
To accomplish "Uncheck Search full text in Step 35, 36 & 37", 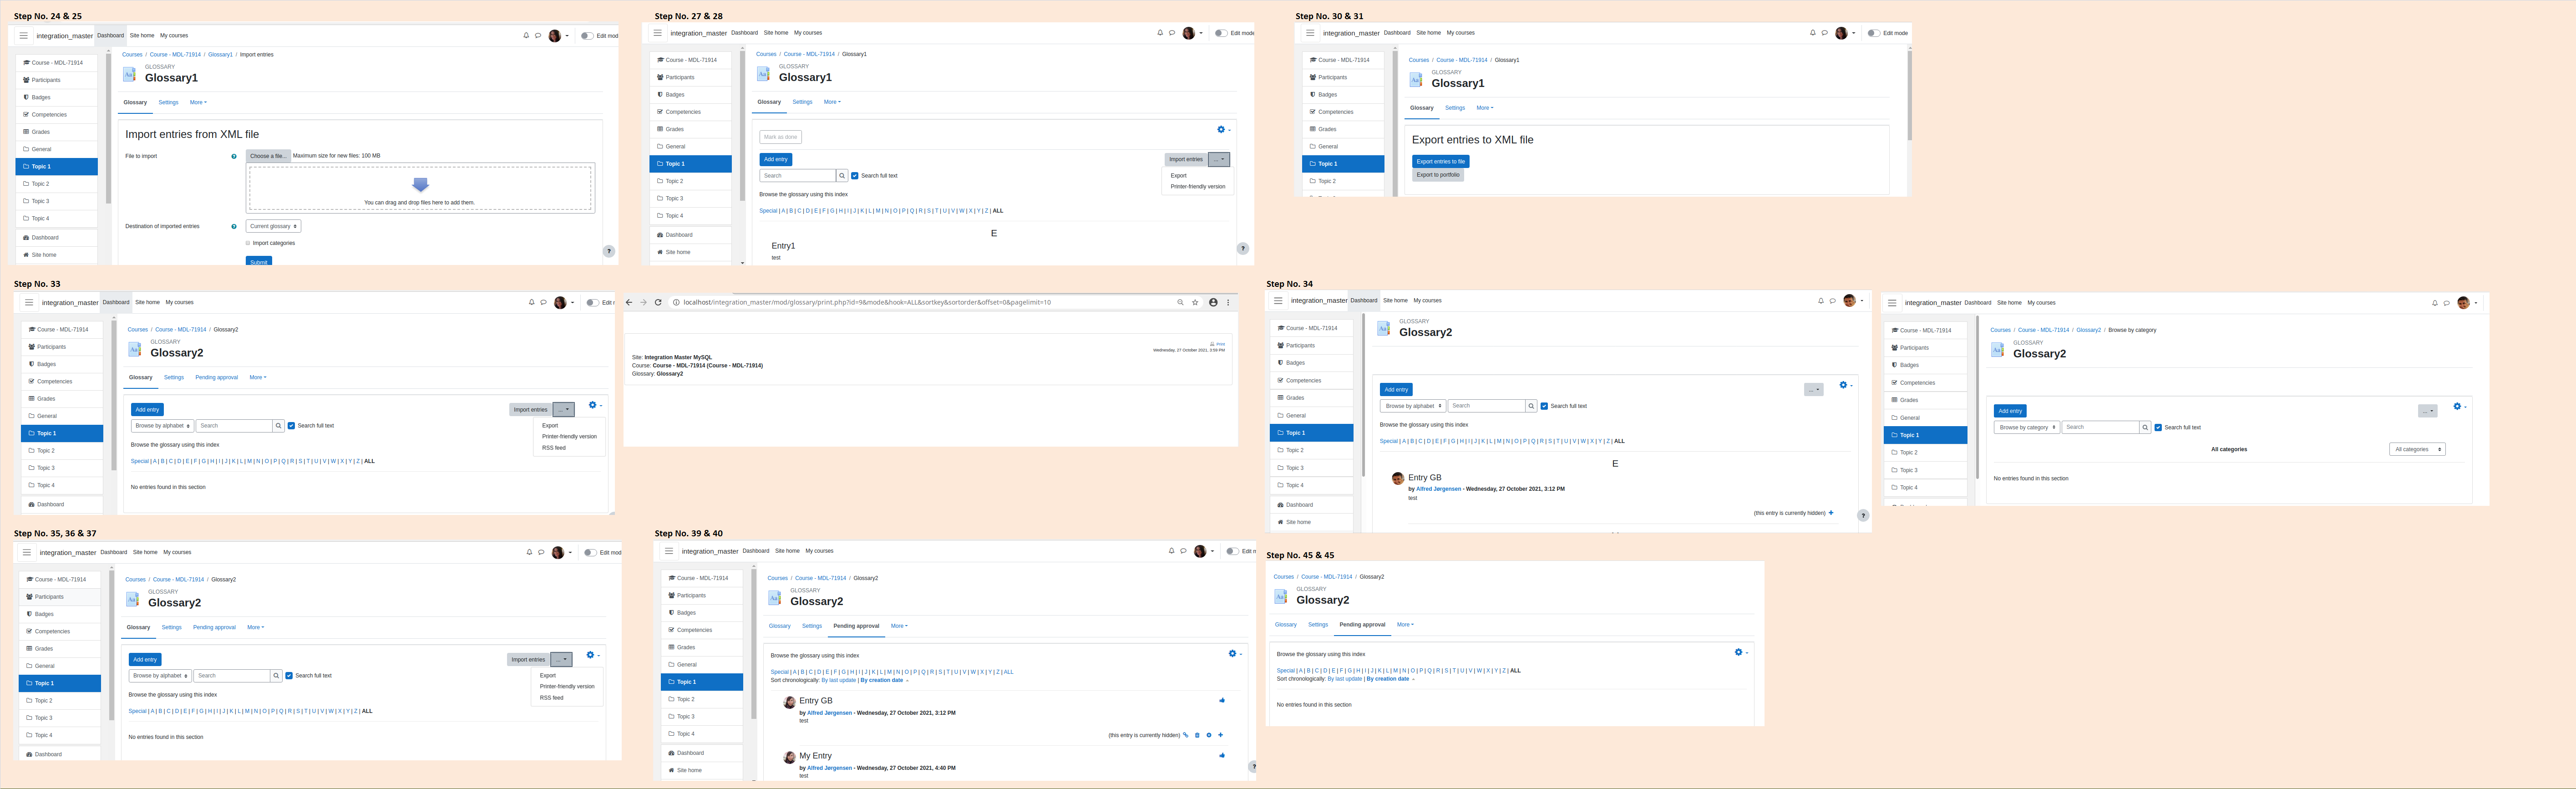I will [x=289, y=676].
